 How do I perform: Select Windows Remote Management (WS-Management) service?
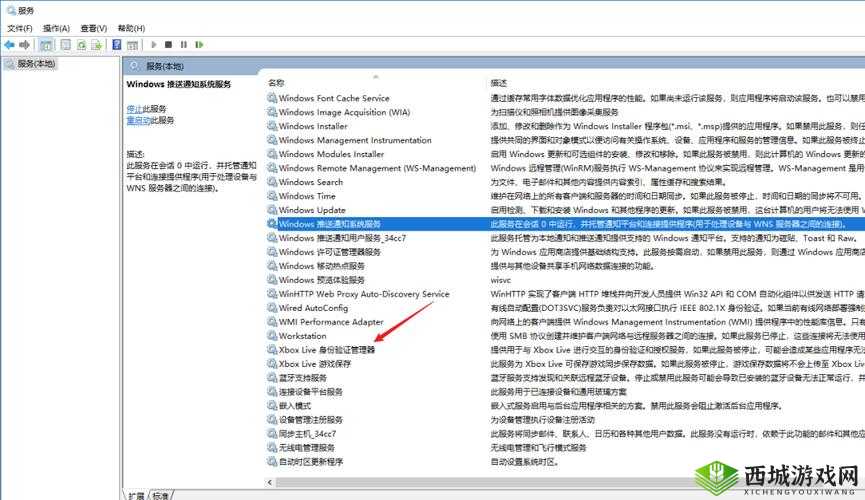[x=377, y=168]
